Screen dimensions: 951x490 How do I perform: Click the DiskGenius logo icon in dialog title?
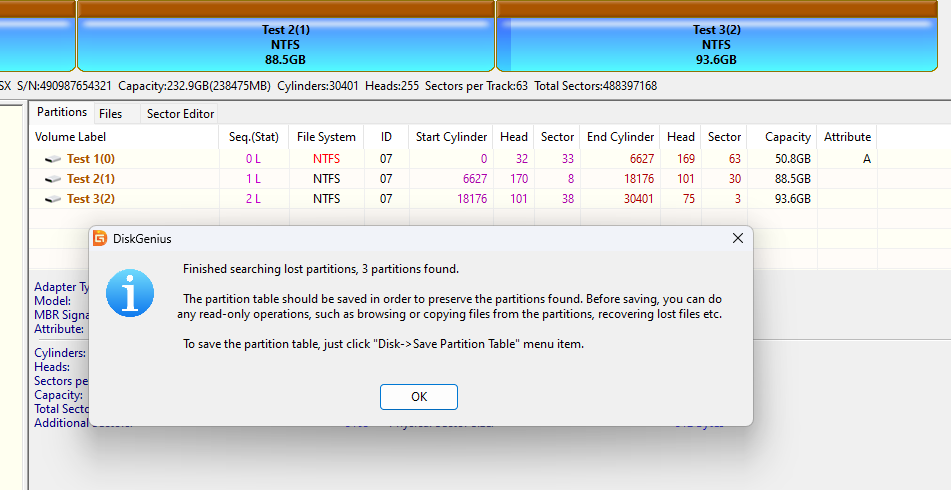tap(100, 238)
